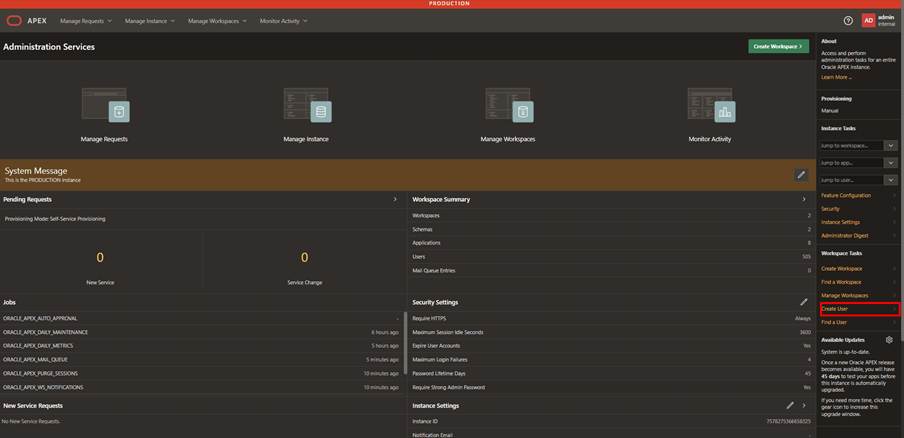Select the ORACLE_APEX_MAIL_QUEUE job row
The image size is (904, 438).
point(201,360)
